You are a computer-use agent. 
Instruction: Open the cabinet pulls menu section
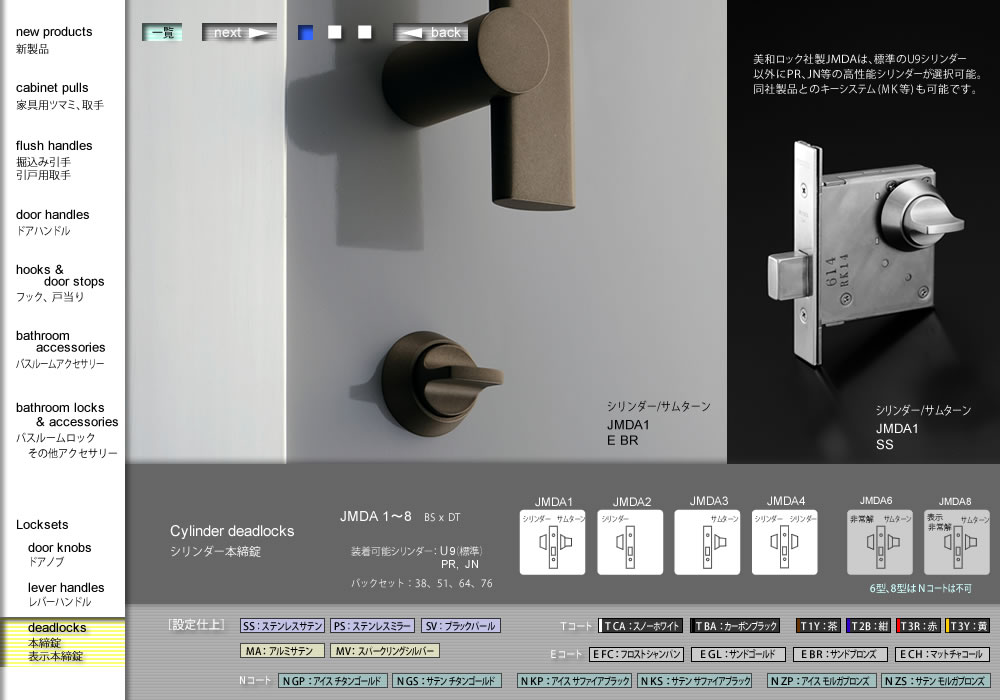52,88
